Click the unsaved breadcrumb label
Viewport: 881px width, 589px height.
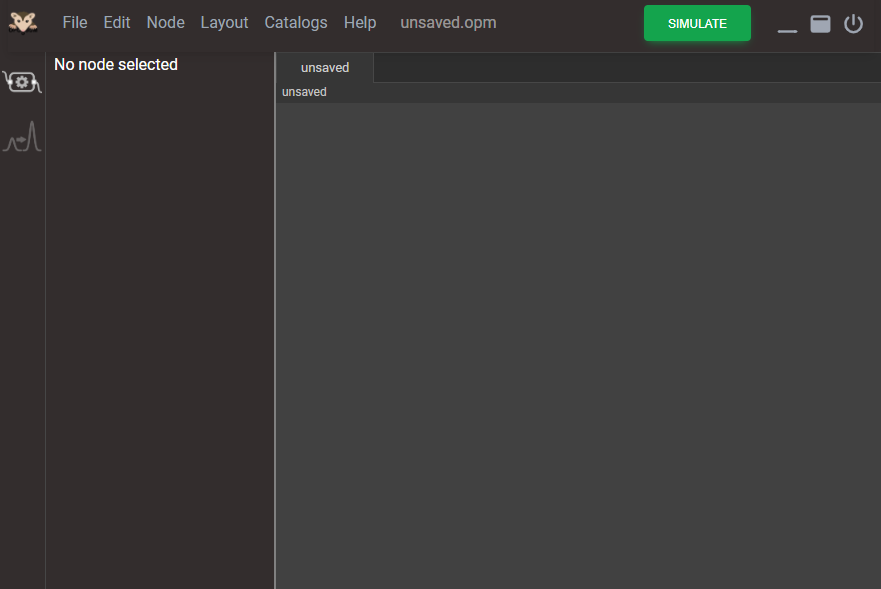tap(304, 92)
